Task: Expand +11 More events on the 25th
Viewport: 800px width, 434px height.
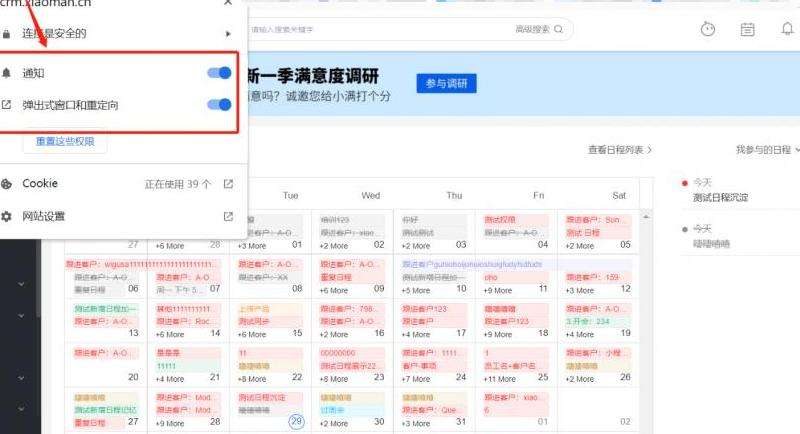Action: click(x=500, y=379)
